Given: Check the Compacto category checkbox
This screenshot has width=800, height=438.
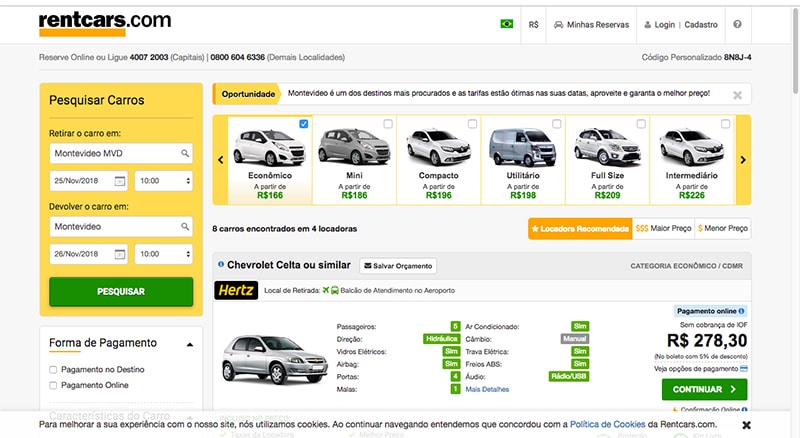Looking at the screenshot, I should (472, 124).
